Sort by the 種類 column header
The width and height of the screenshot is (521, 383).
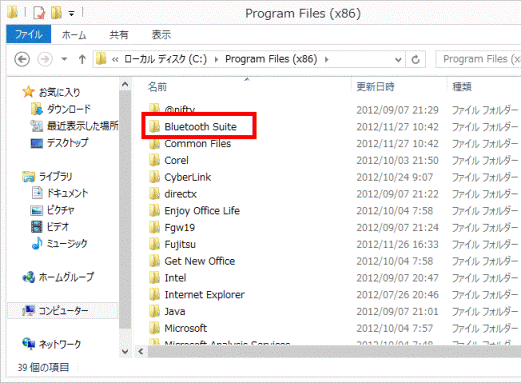(x=462, y=87)
